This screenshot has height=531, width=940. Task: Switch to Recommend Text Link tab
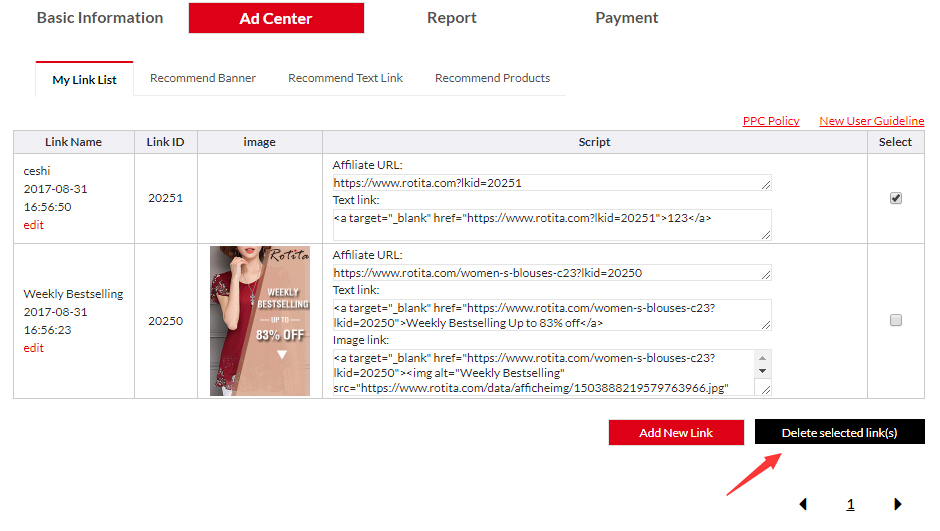tap(345, 78)
